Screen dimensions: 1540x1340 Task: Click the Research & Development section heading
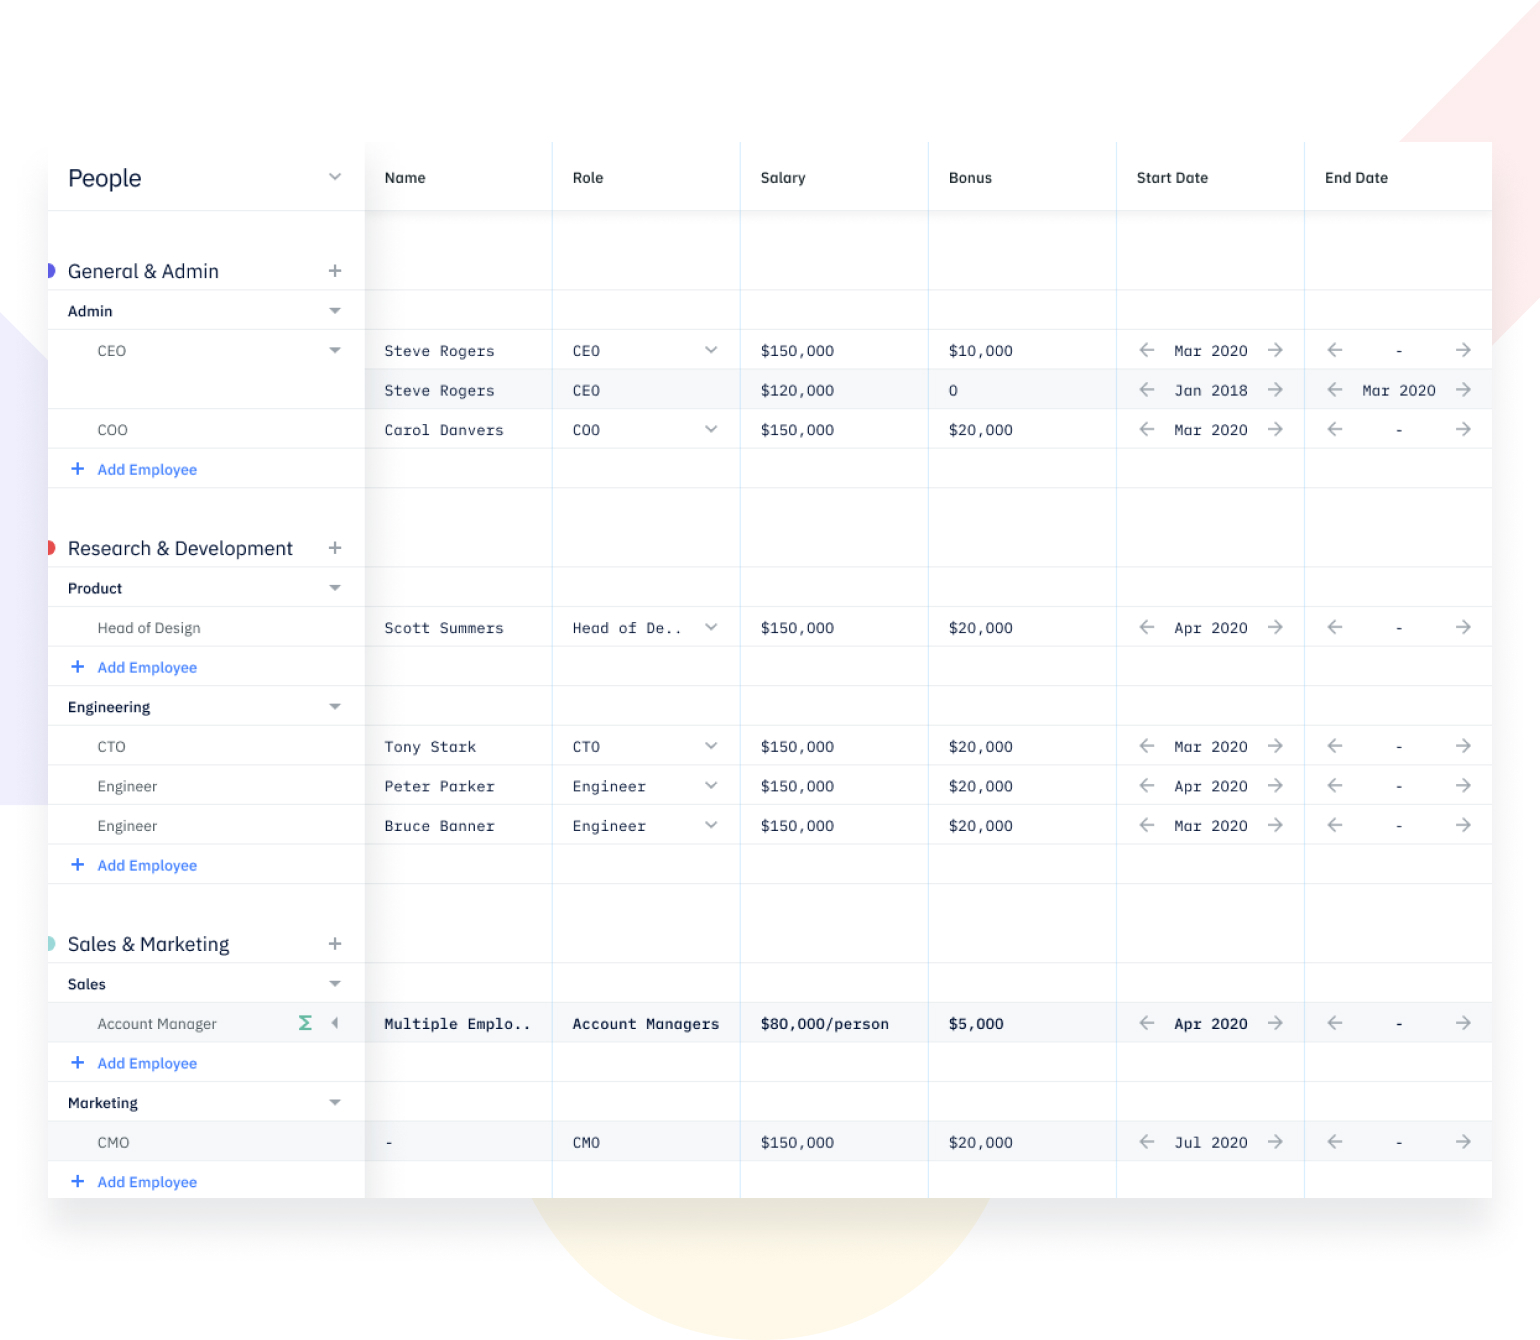pyautogui.click(x=180, y=548)
